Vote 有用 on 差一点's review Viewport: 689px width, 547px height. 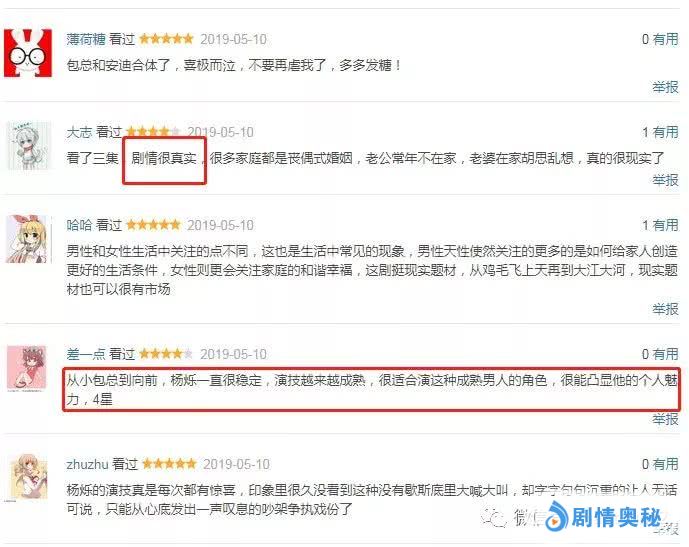tap(665, 354)
